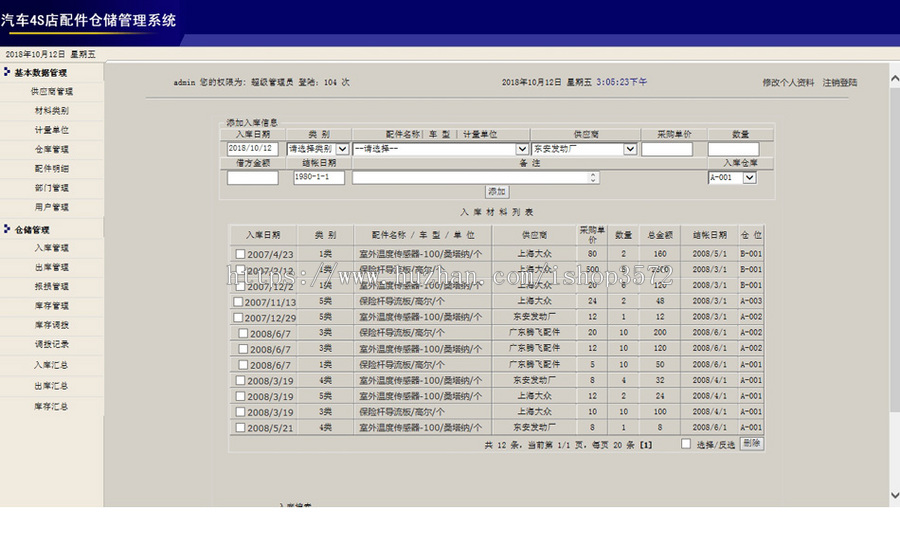This screenshot has height=547, width=900.
Task: Click the 结帐日期 table column header
Action: pos(709,235)
